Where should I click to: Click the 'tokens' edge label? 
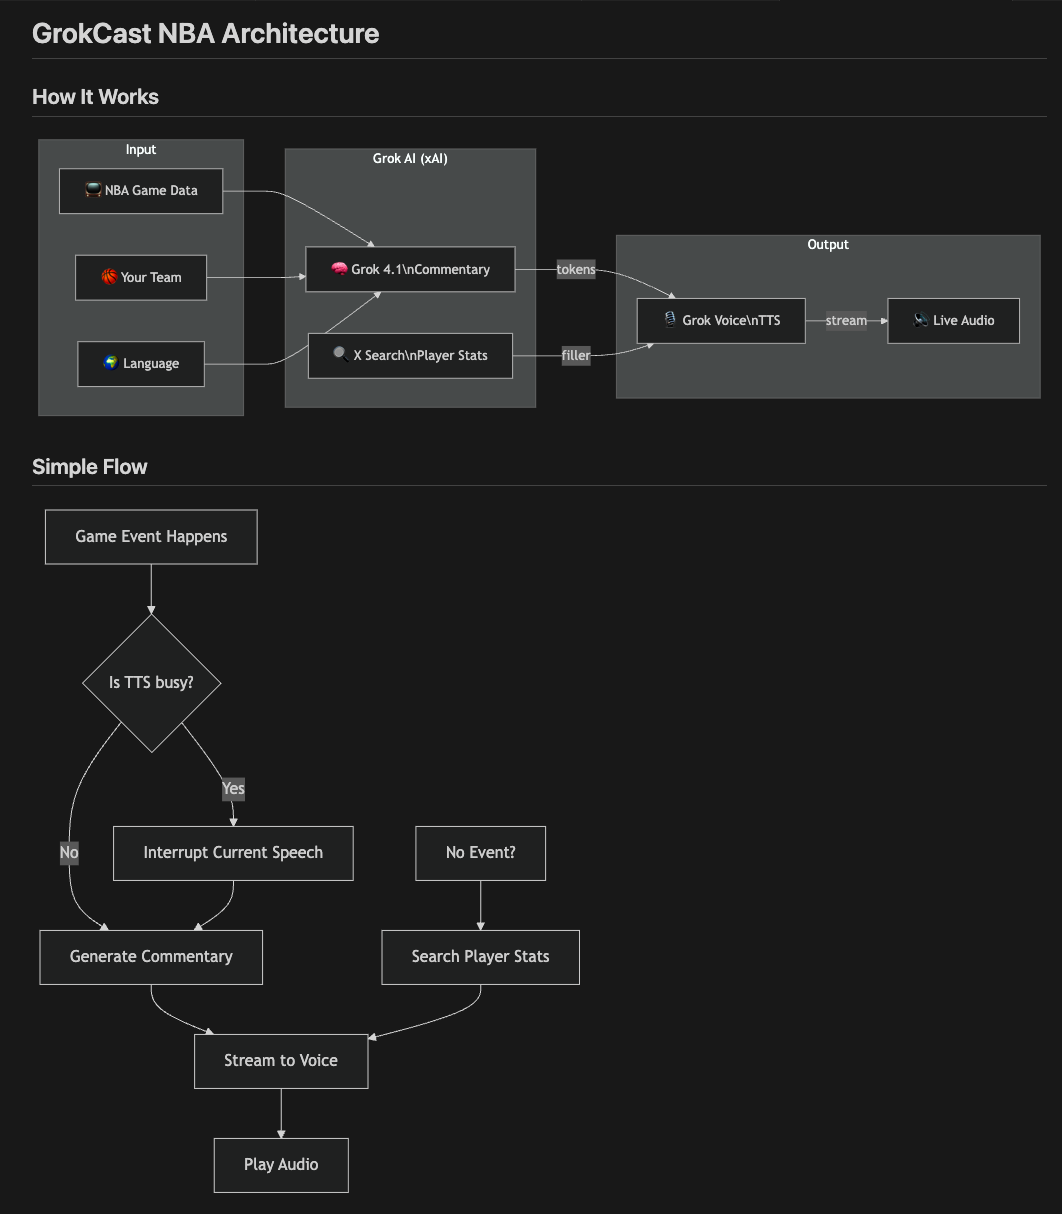576,269
